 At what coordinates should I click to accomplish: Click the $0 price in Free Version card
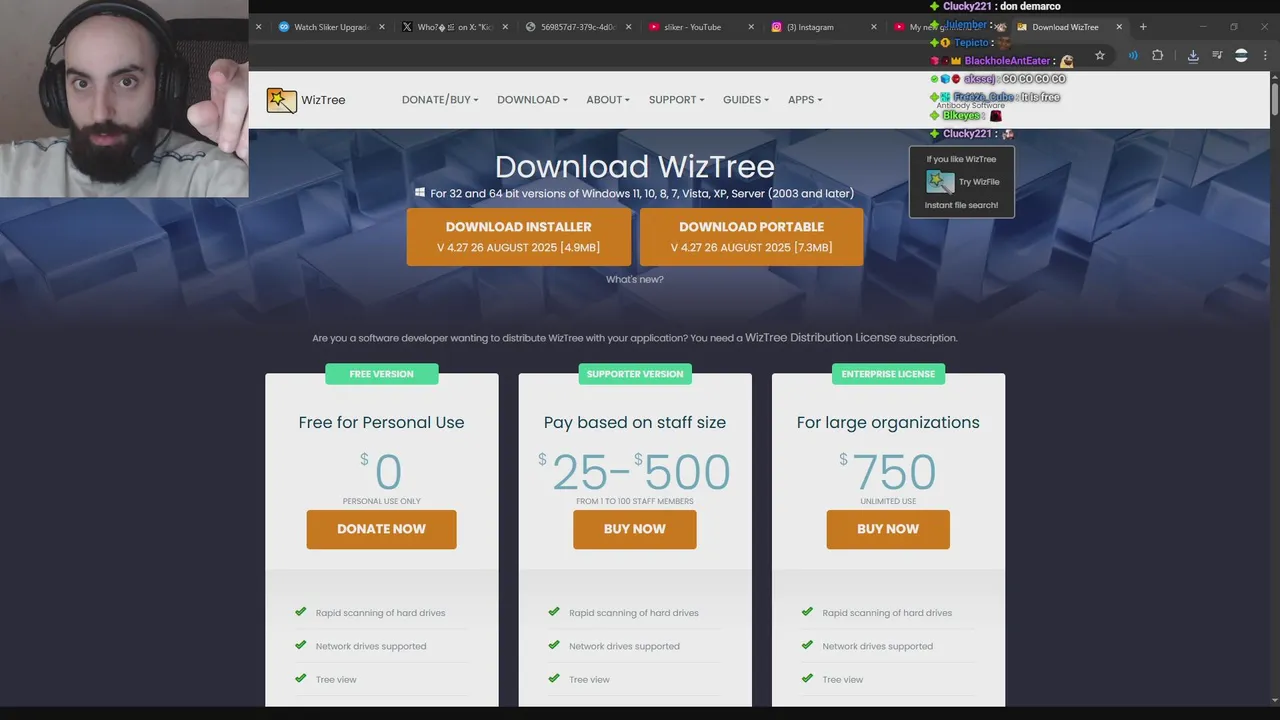[x=381, y=472]
